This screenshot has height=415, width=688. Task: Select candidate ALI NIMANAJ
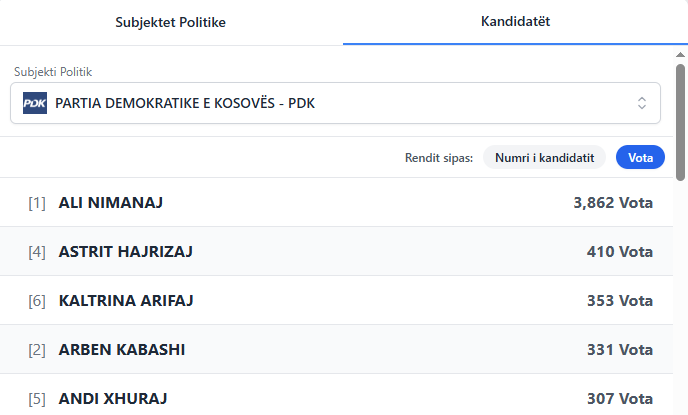(111, 203)
